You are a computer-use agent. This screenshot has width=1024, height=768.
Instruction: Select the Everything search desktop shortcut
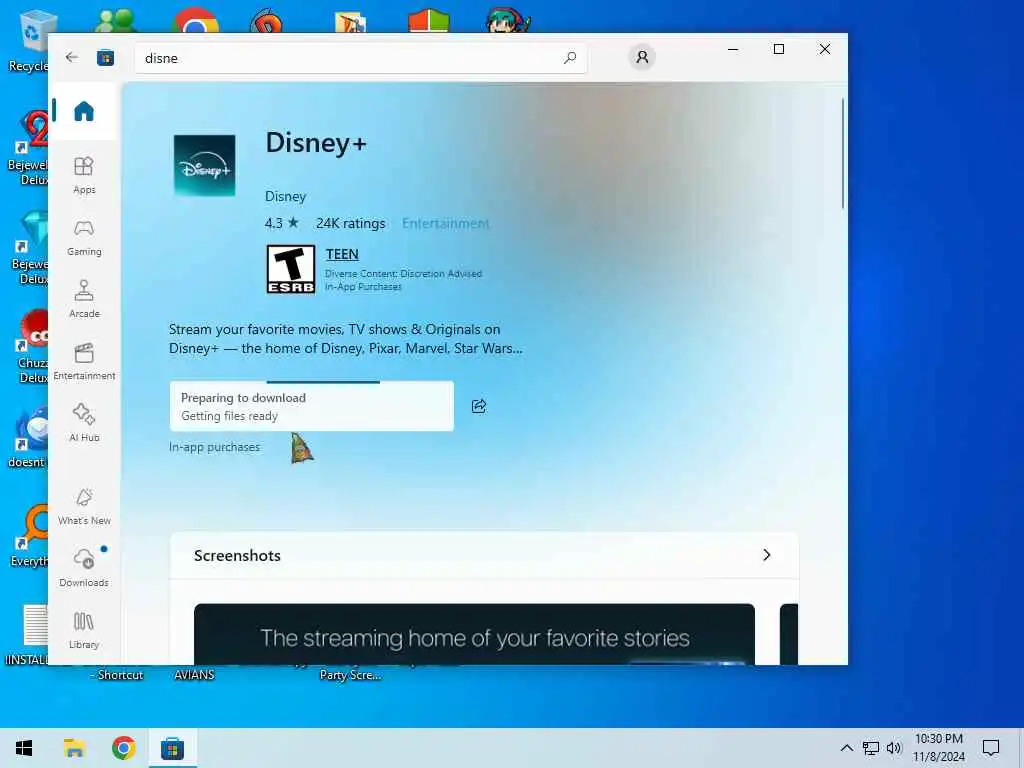point(29,536)
